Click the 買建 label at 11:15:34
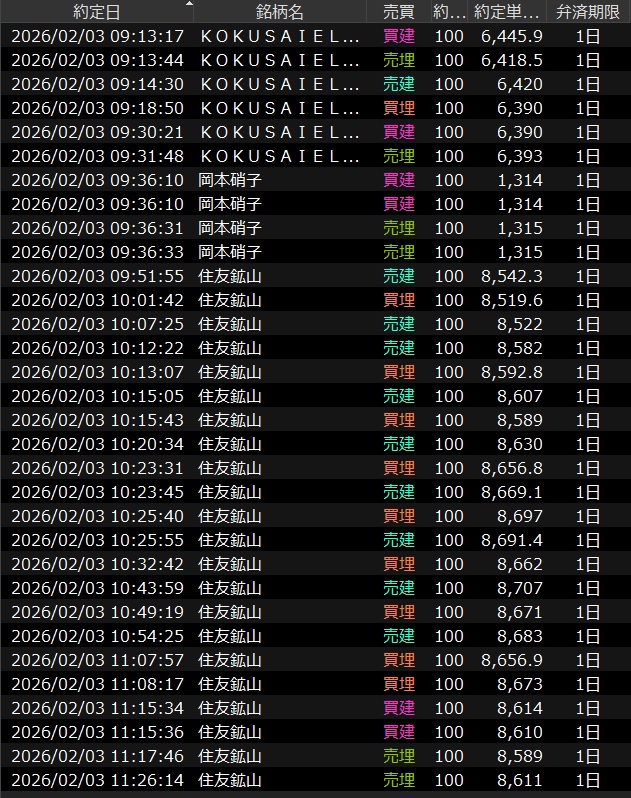Screen dimensions: 631x798 398,708
